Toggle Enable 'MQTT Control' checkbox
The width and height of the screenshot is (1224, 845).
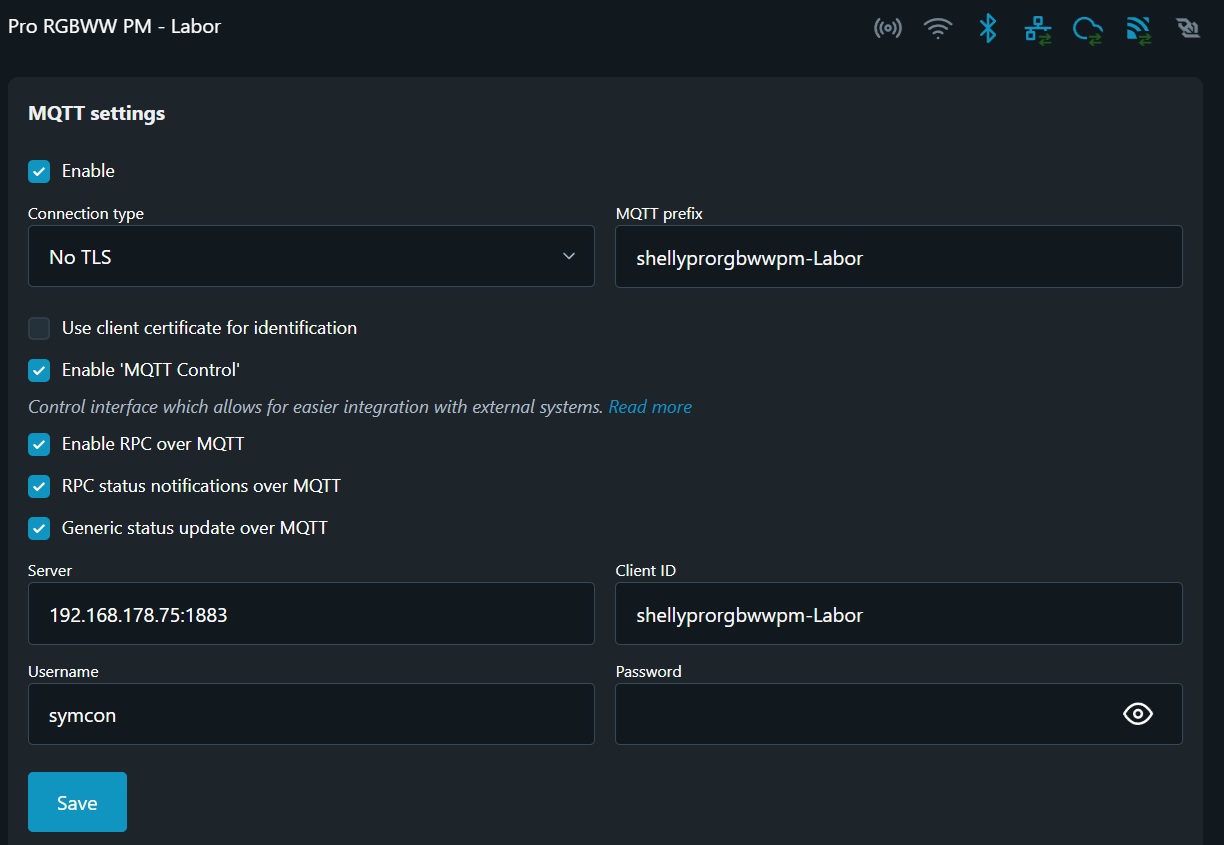pos(39,370)
